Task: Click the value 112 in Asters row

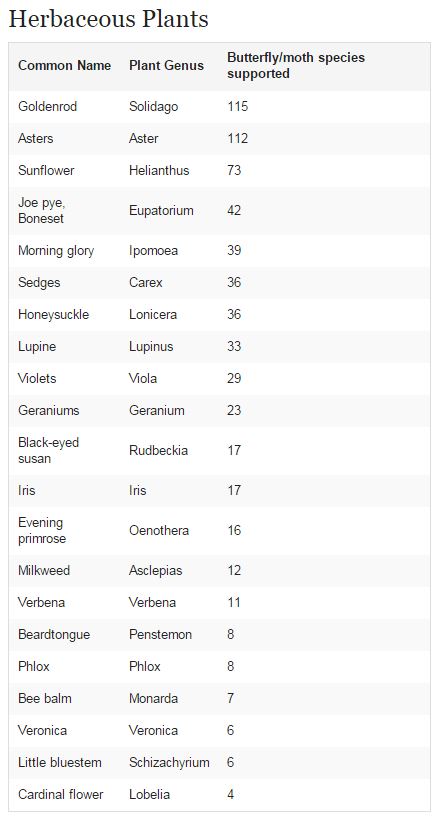Action: click(237, 138)
